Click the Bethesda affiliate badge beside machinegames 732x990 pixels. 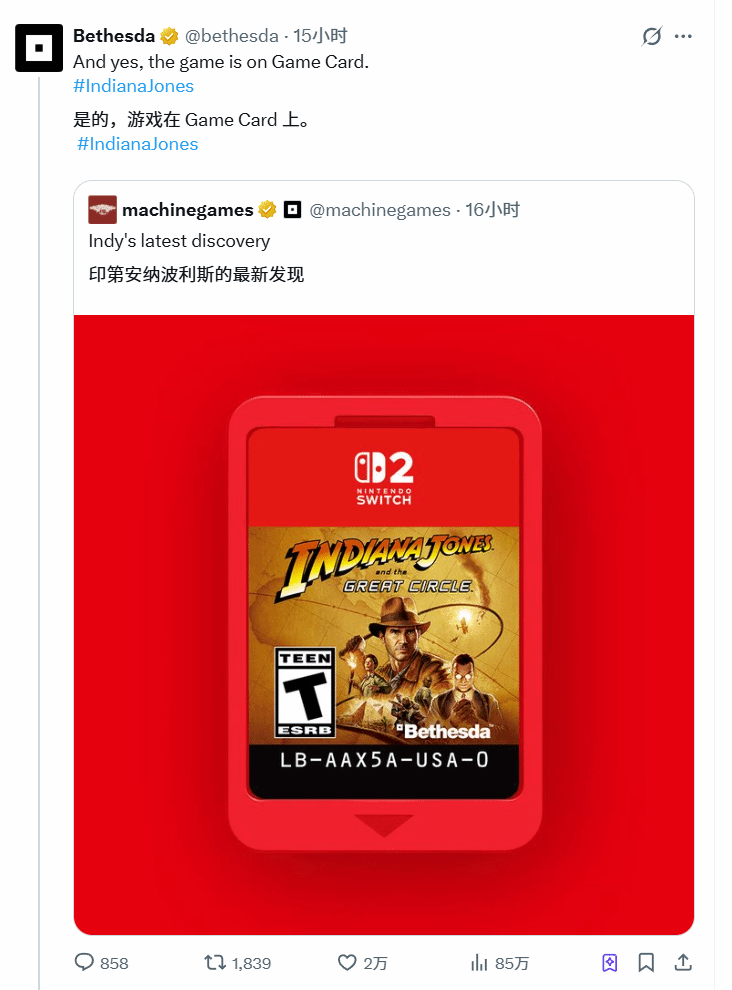pyautogui.click(x=292, y=210)
